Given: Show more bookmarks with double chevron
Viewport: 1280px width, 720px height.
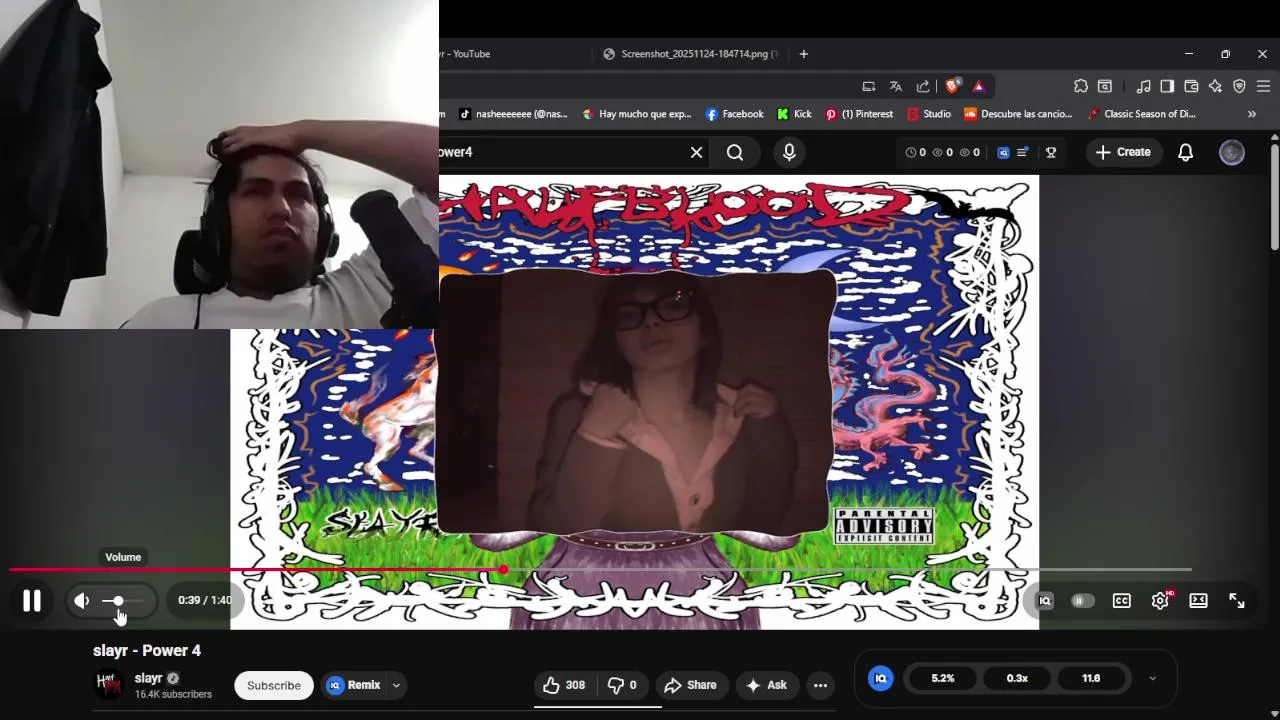Looking at the screenshot, I should click(x=1251, y=114).
